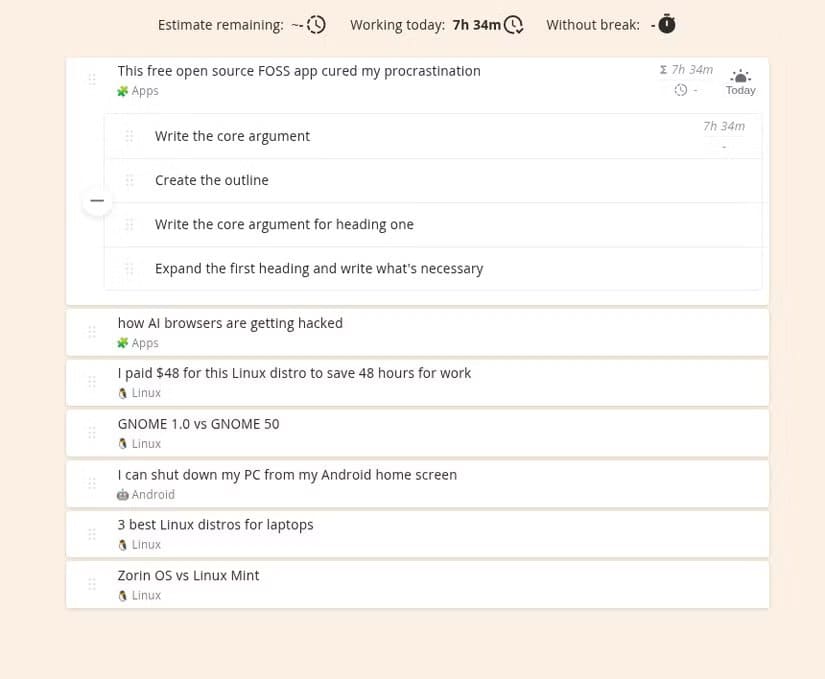Click the Linux tag icon on the $48 distro task
825x679 pixels.
pos(125,392)
